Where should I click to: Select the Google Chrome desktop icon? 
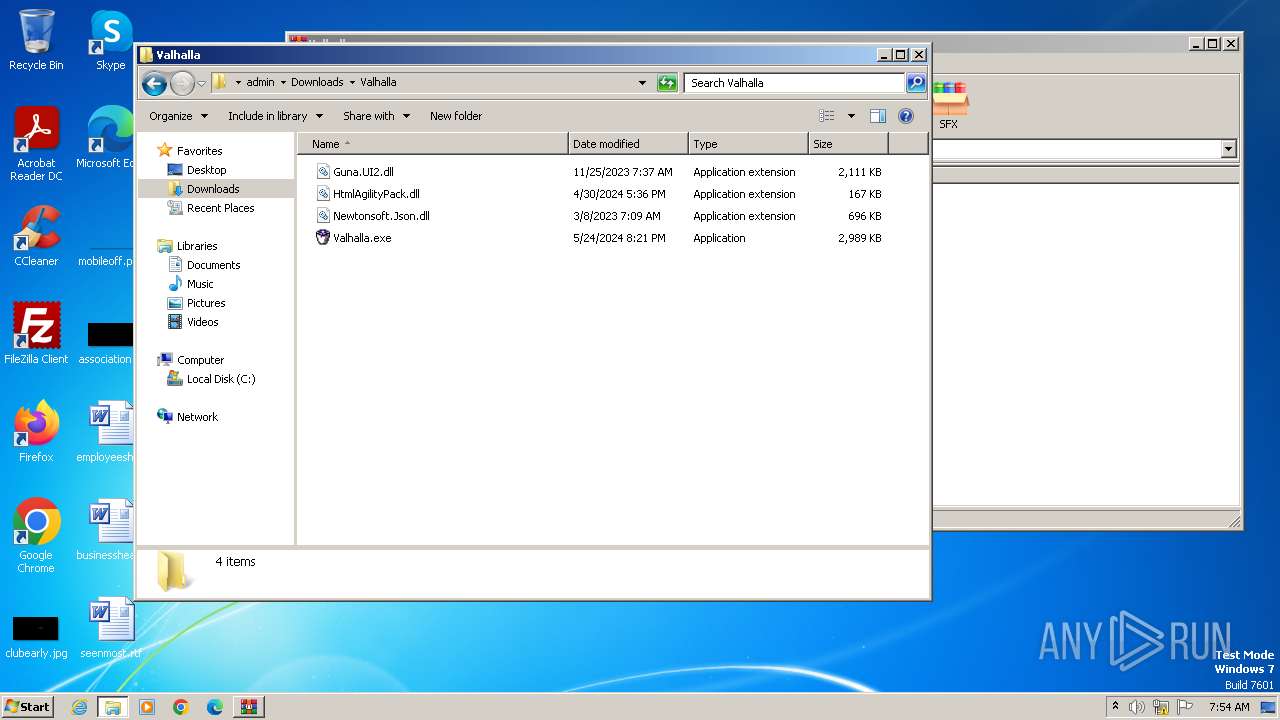point(36,536)
